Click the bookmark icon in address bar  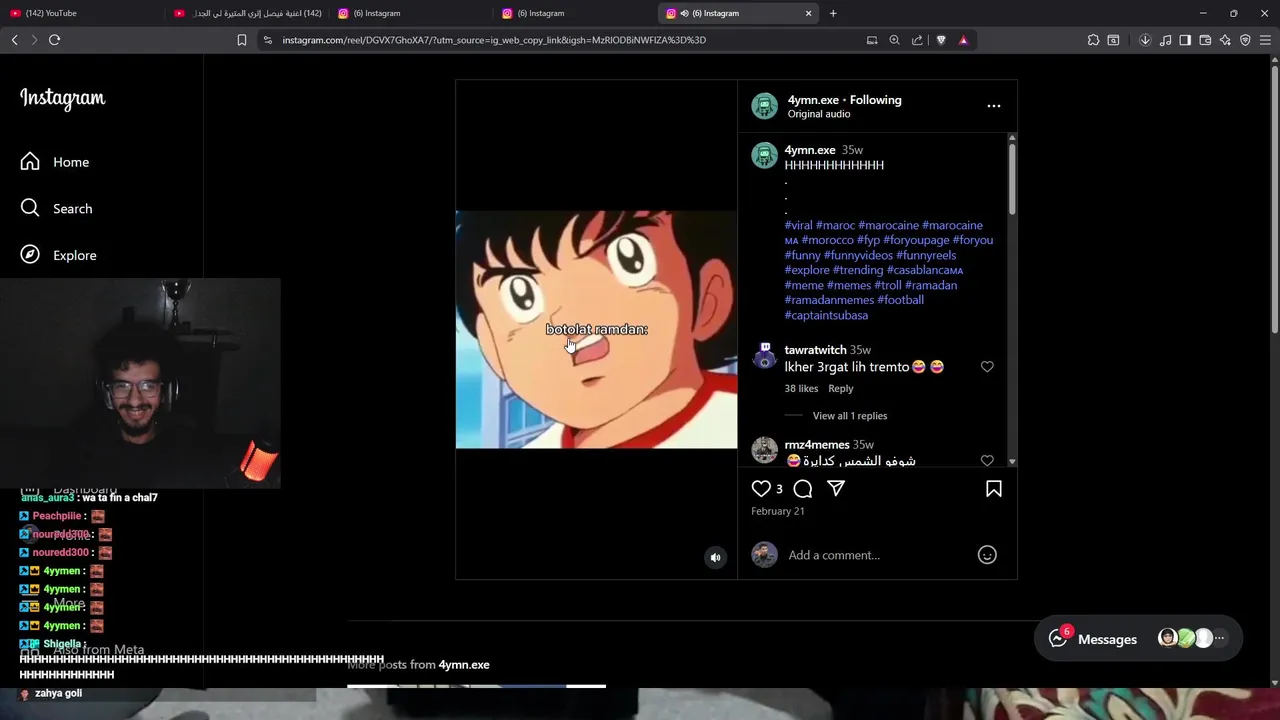pos(241,40)
